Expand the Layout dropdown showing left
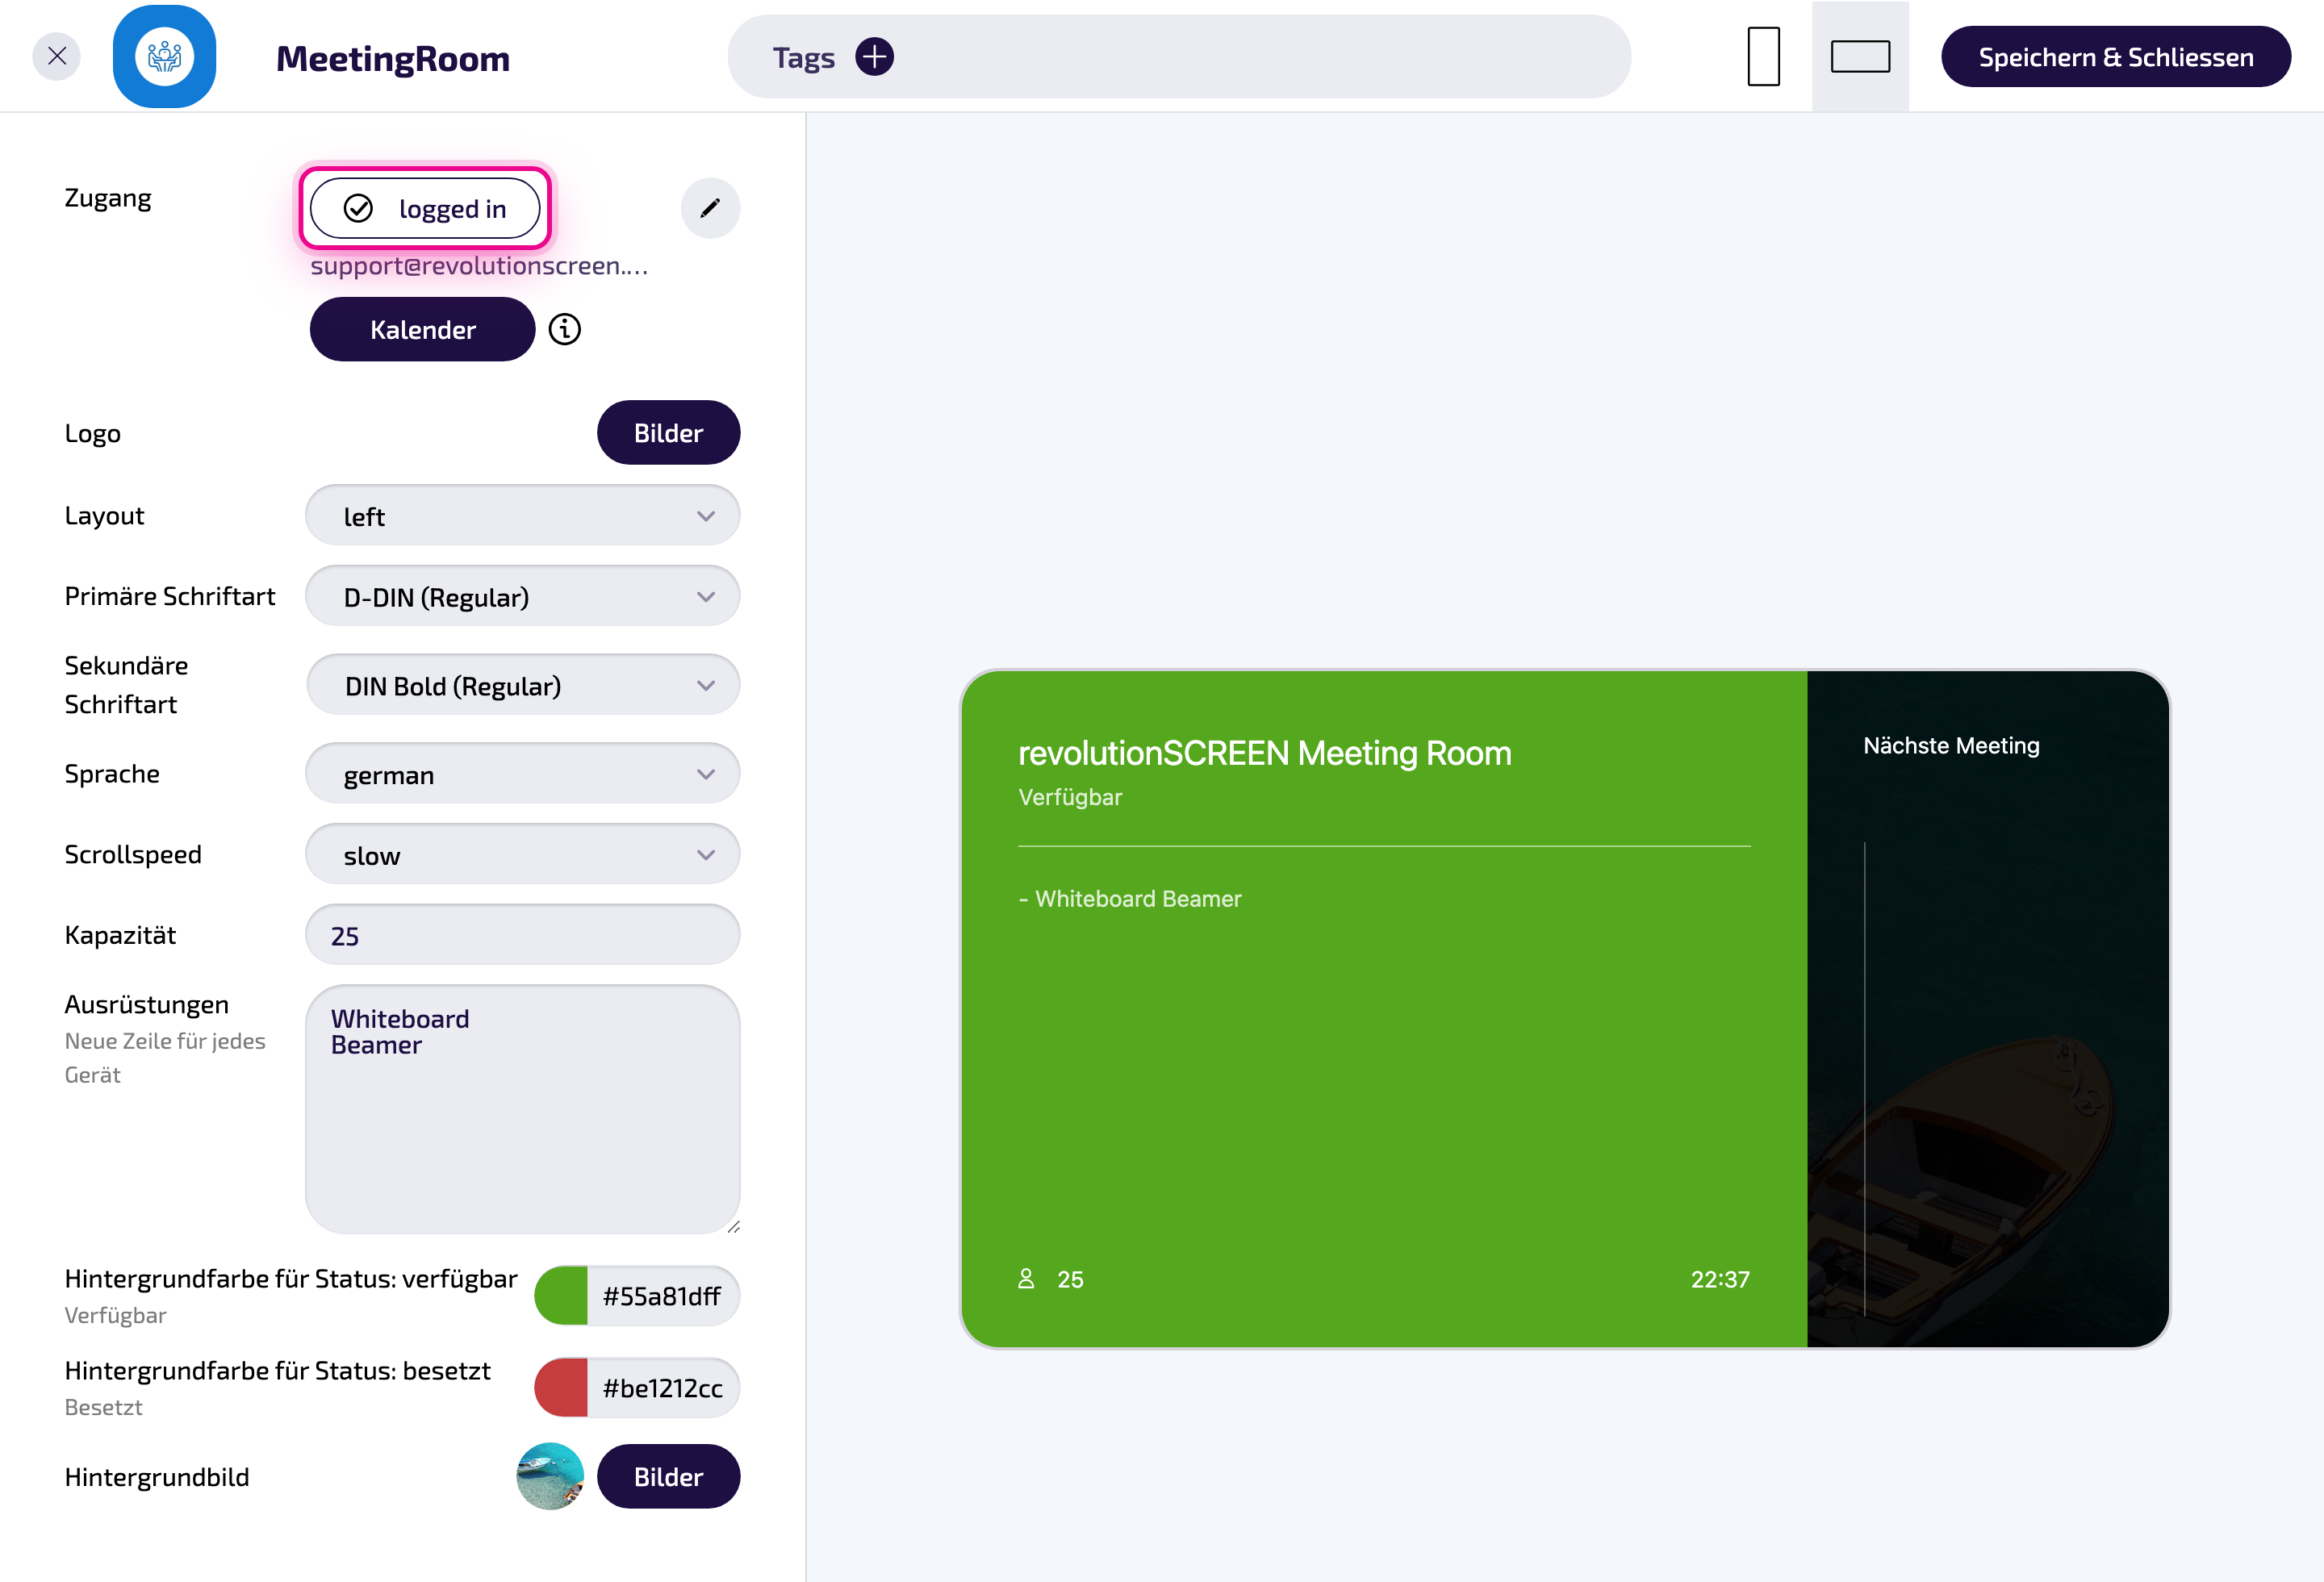2324x1582 pixels. (x=523, y=516)
